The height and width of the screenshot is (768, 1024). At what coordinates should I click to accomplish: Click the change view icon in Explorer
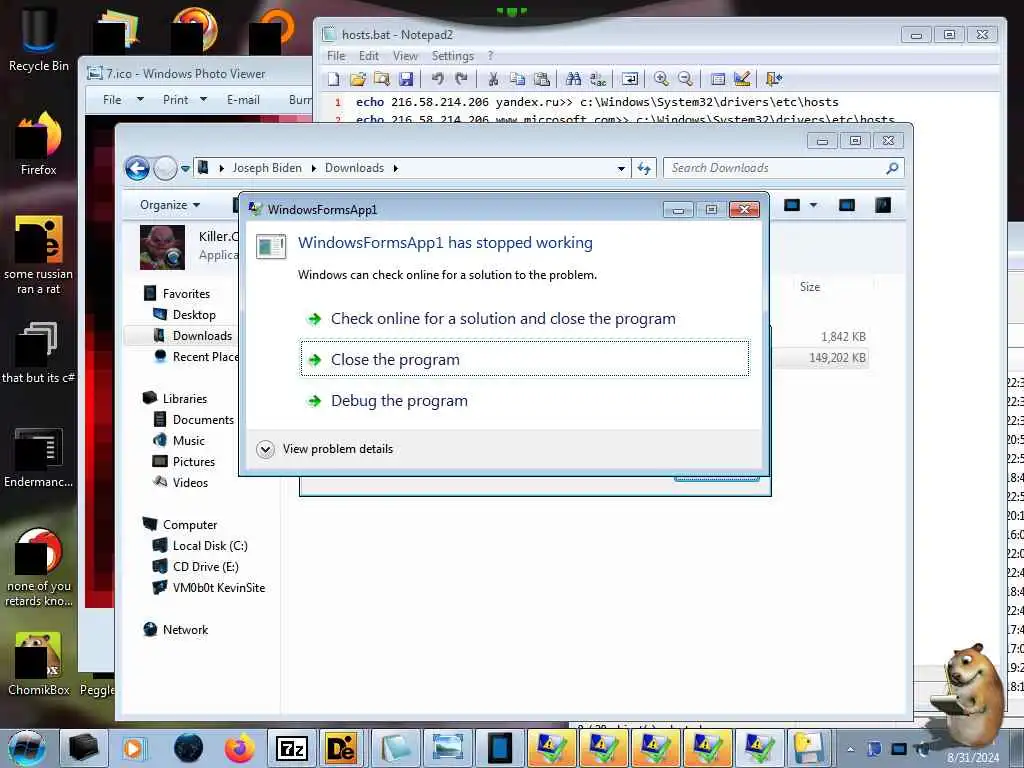point(792,205)
